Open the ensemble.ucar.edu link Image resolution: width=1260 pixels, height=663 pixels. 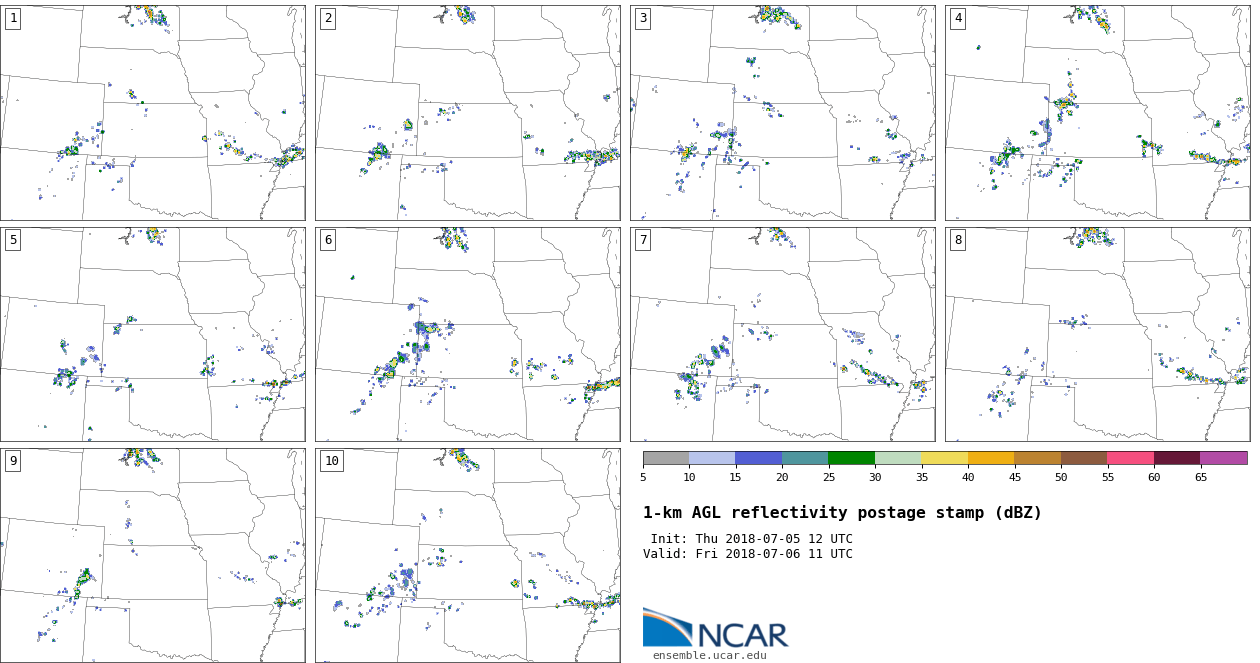pyautogui.click(x=710, y=656)
